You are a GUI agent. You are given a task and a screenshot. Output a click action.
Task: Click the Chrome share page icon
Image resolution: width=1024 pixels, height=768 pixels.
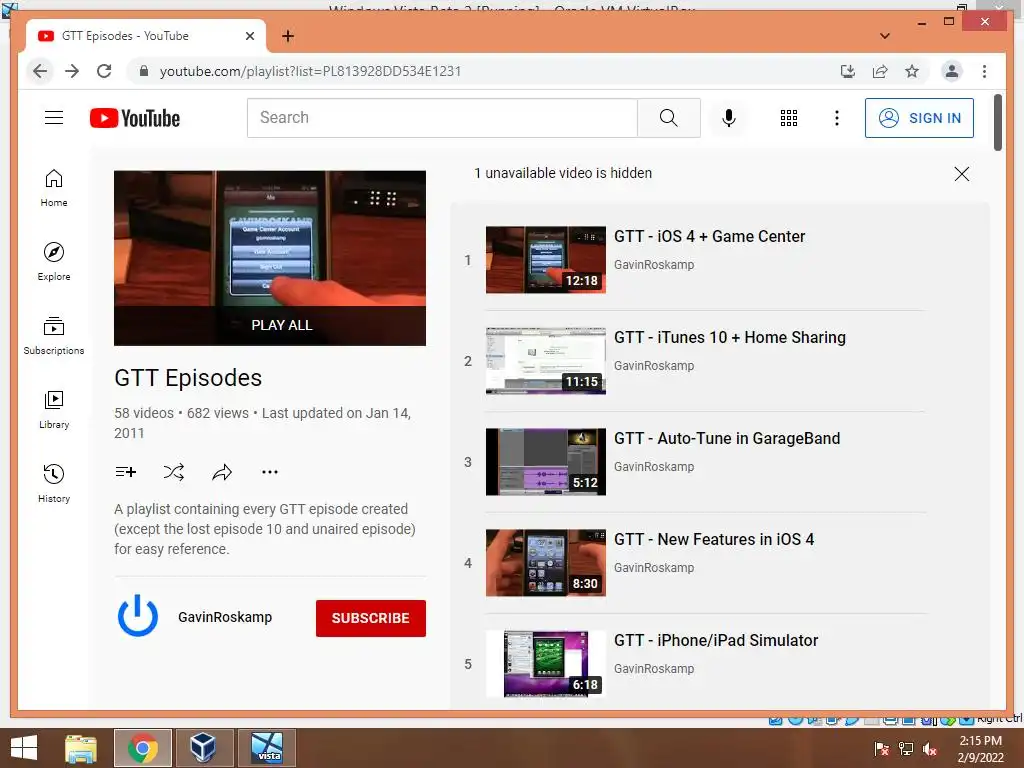point(880,71)
